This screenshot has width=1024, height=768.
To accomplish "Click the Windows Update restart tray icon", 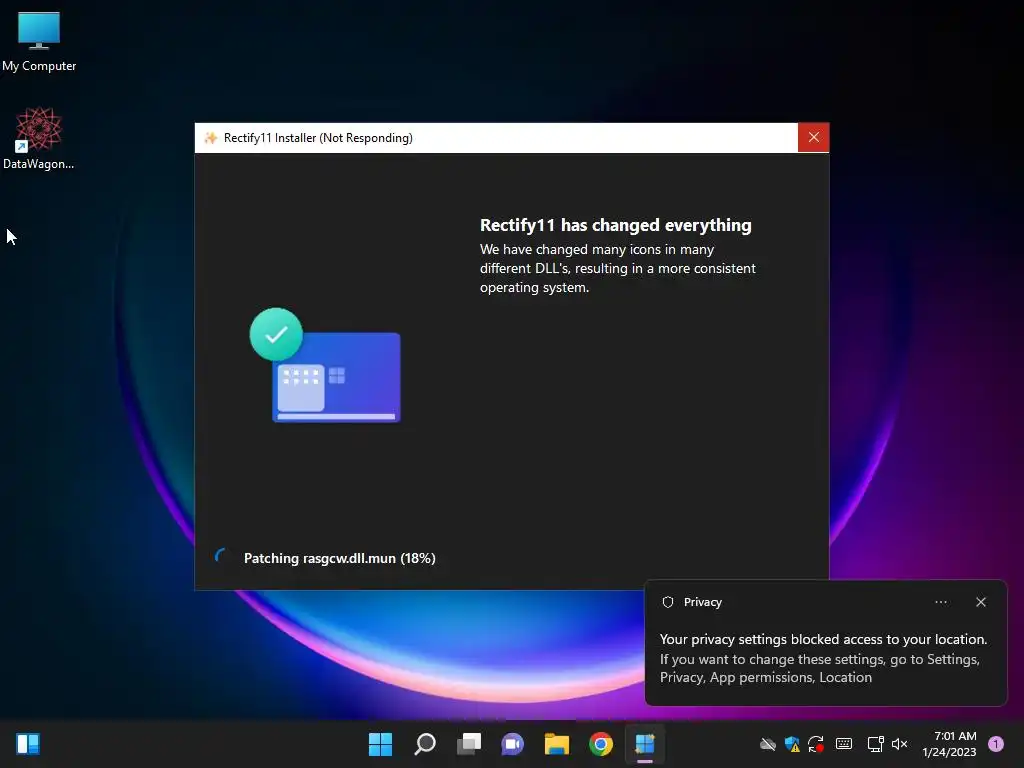I will (x=816, y=744).
